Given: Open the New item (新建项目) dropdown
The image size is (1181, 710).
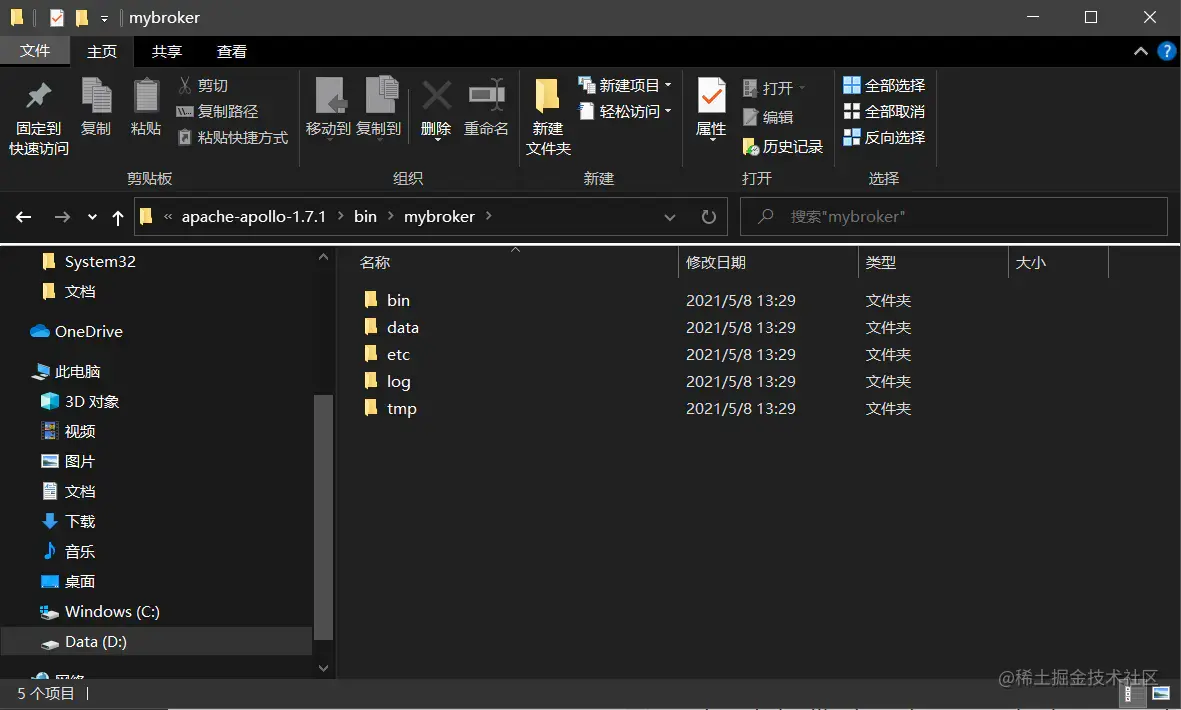Looking at the screenshot, I should 624,85.
